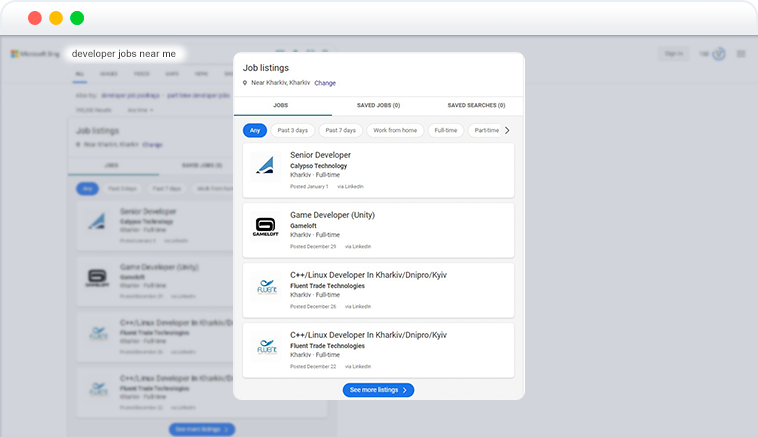Click the Microsoft Bing logo
The image size is (758, 437).
point(35,54)
